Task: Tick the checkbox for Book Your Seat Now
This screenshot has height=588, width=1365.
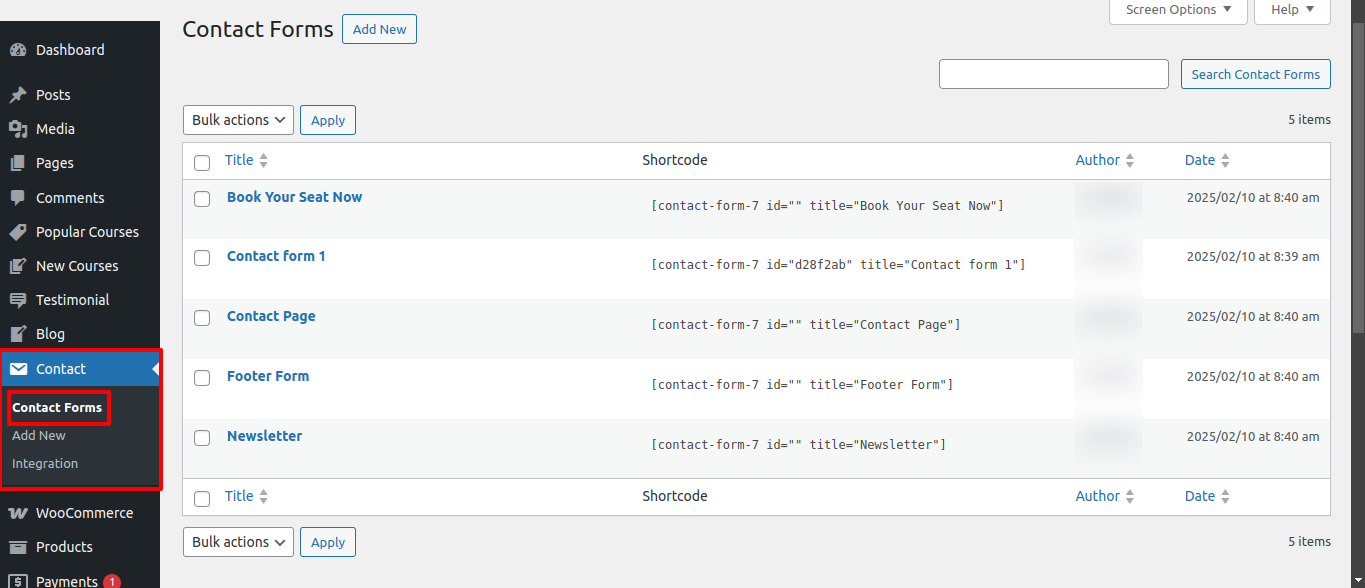Action: (202, 199)
